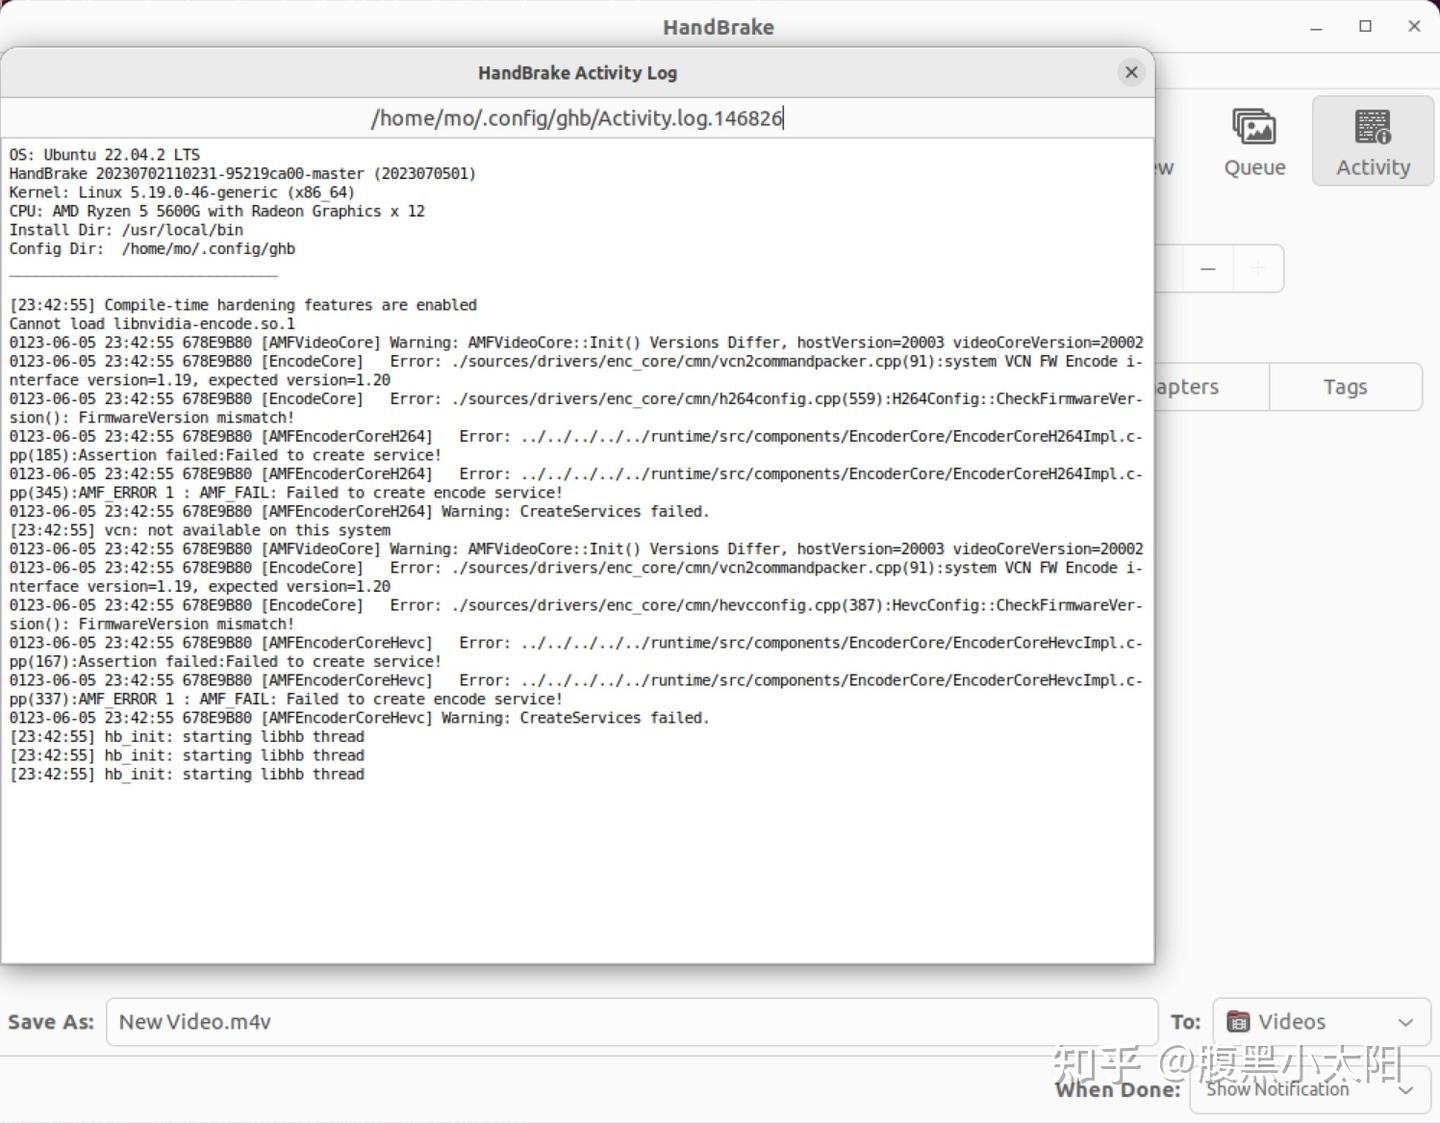Minimize the HandBrake window
Viewport: 1440px width, 1123px height.
(x=1315, y=27)
